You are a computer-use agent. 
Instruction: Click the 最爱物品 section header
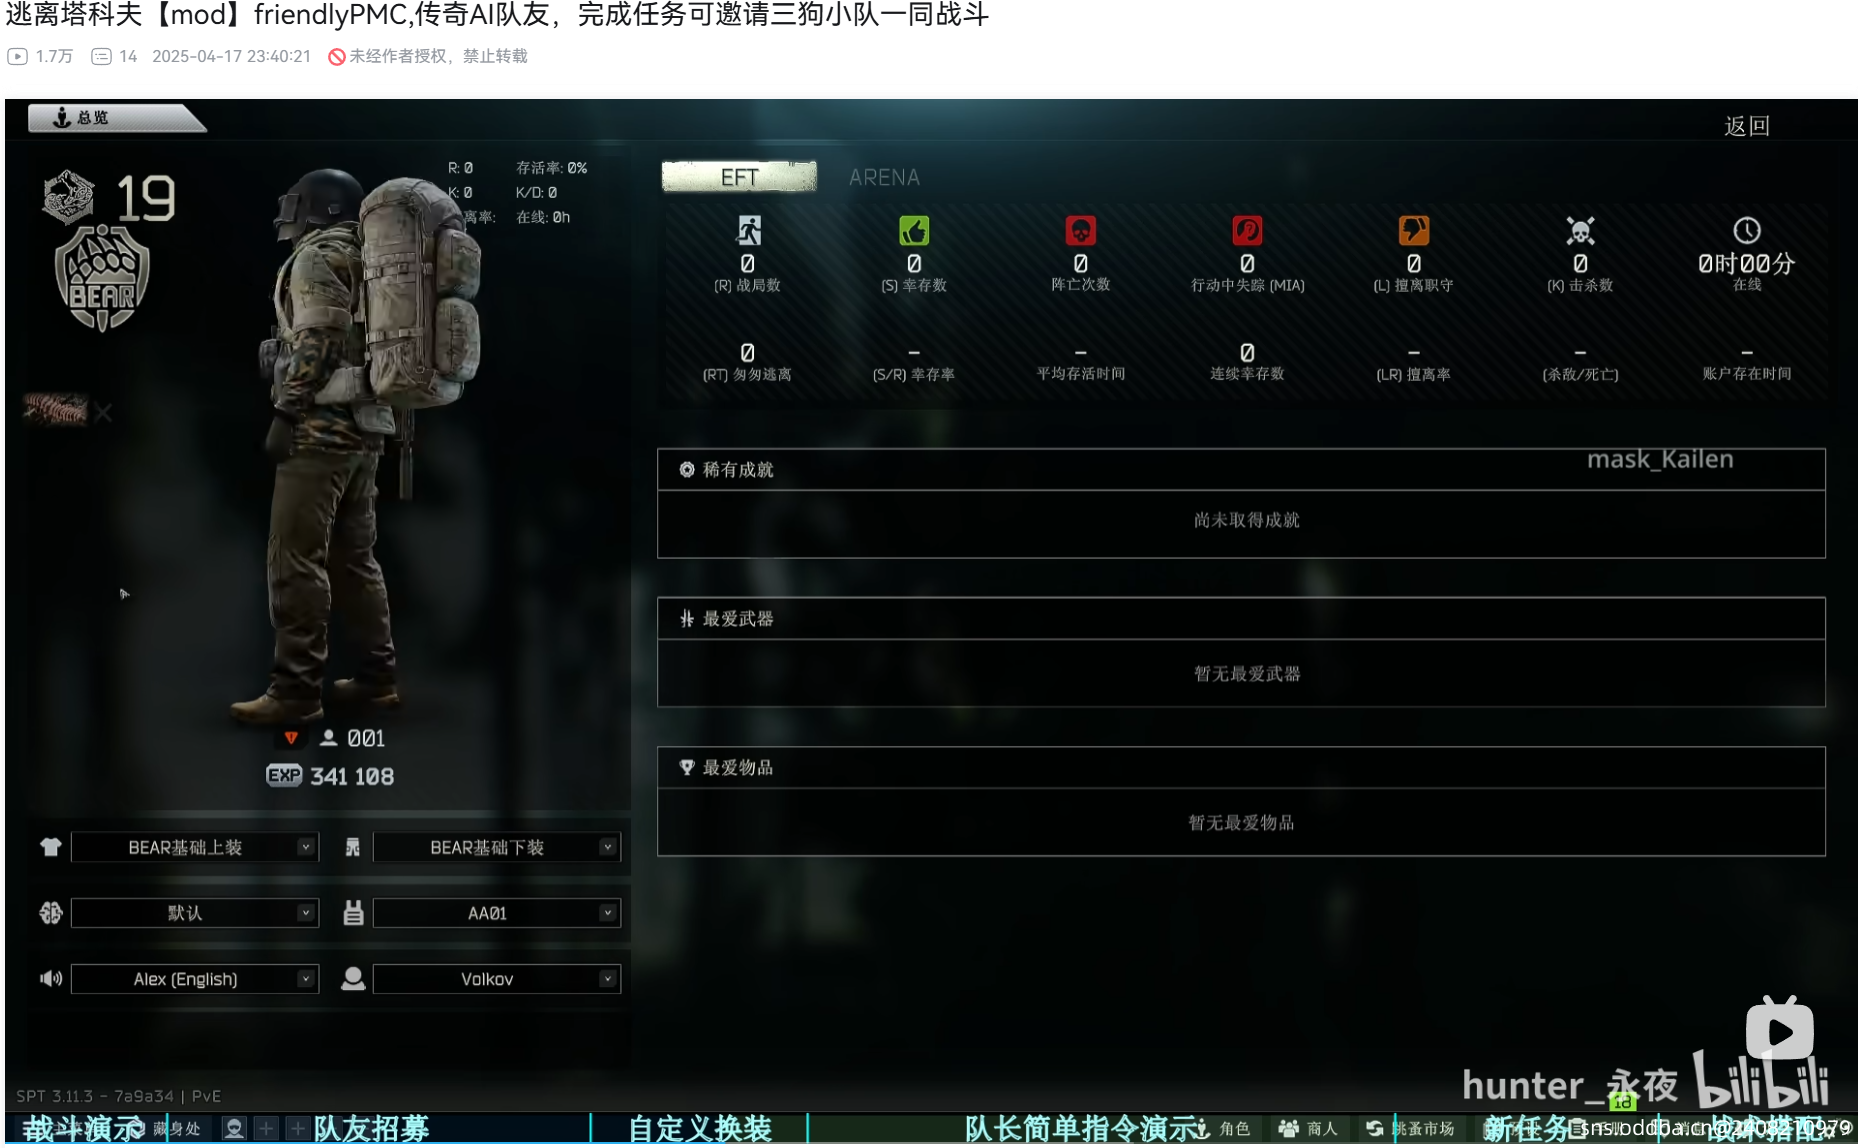click(x=1241, y=768)
